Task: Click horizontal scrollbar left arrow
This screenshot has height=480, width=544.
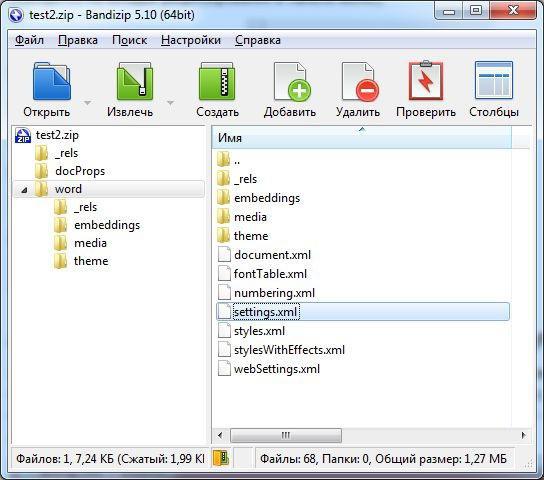Action: point(220,435)
